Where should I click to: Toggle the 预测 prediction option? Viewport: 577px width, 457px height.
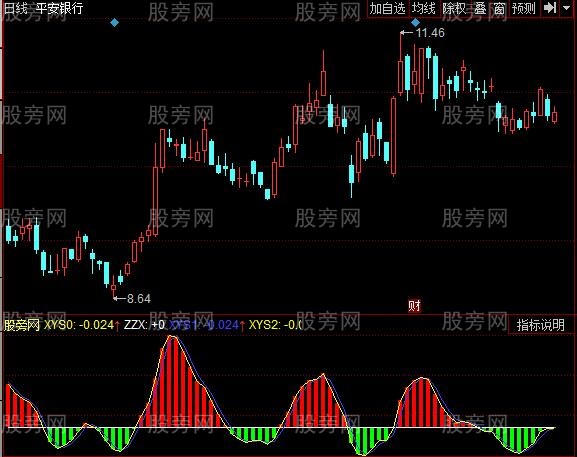pyautogui.click(x=524, y=8)
